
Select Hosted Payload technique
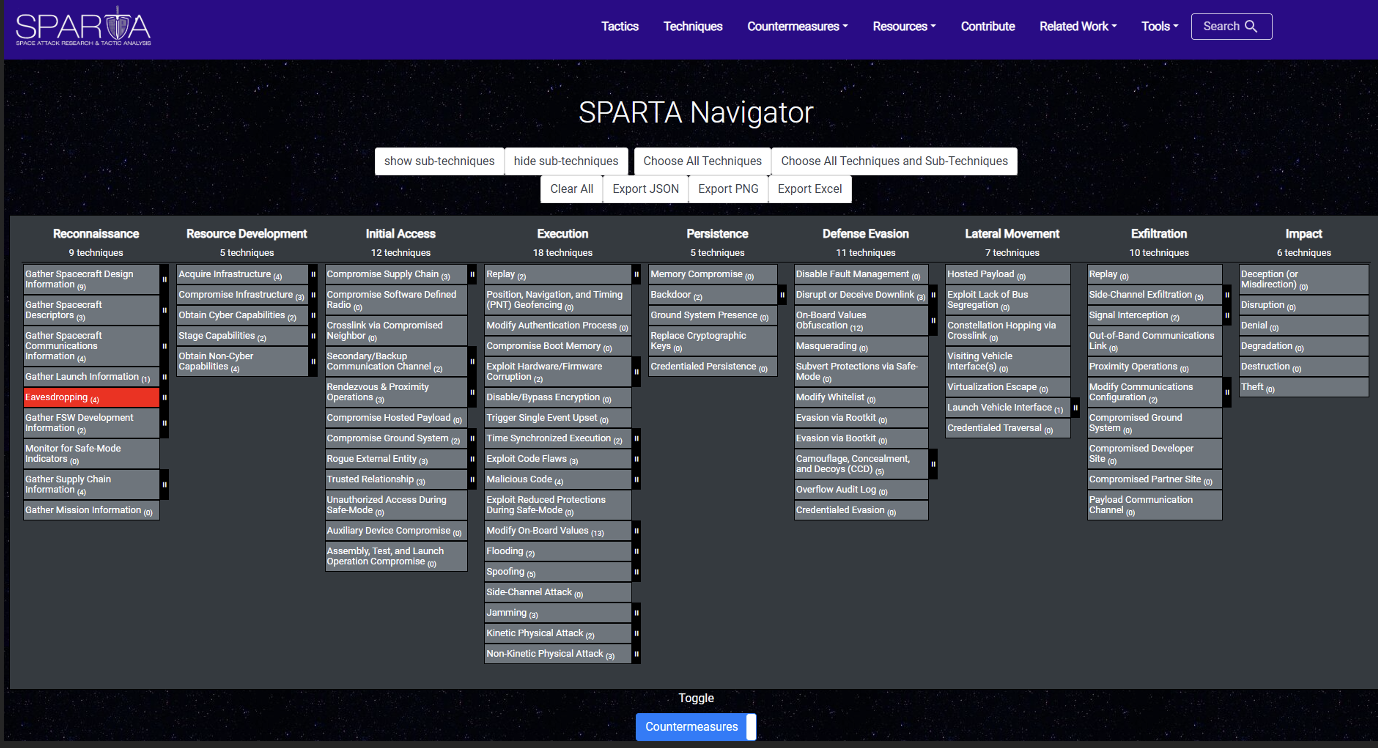coord(1008,274)
